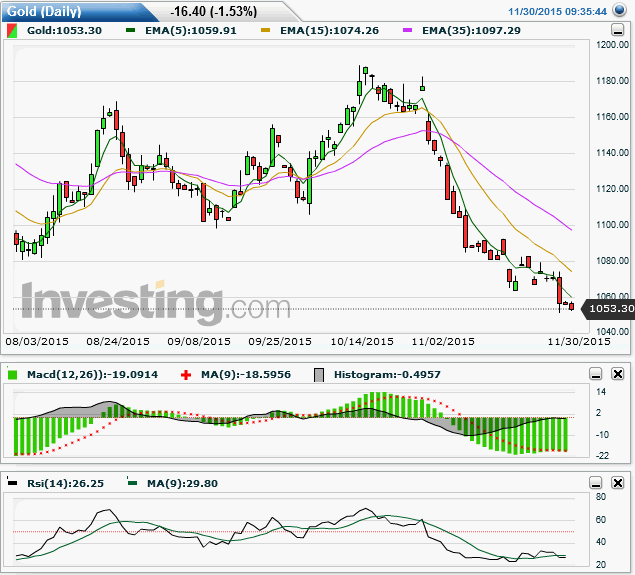Click the 1200.00 price axis label
The width and height of the screenshot is (635, 575).
(612, 45)
